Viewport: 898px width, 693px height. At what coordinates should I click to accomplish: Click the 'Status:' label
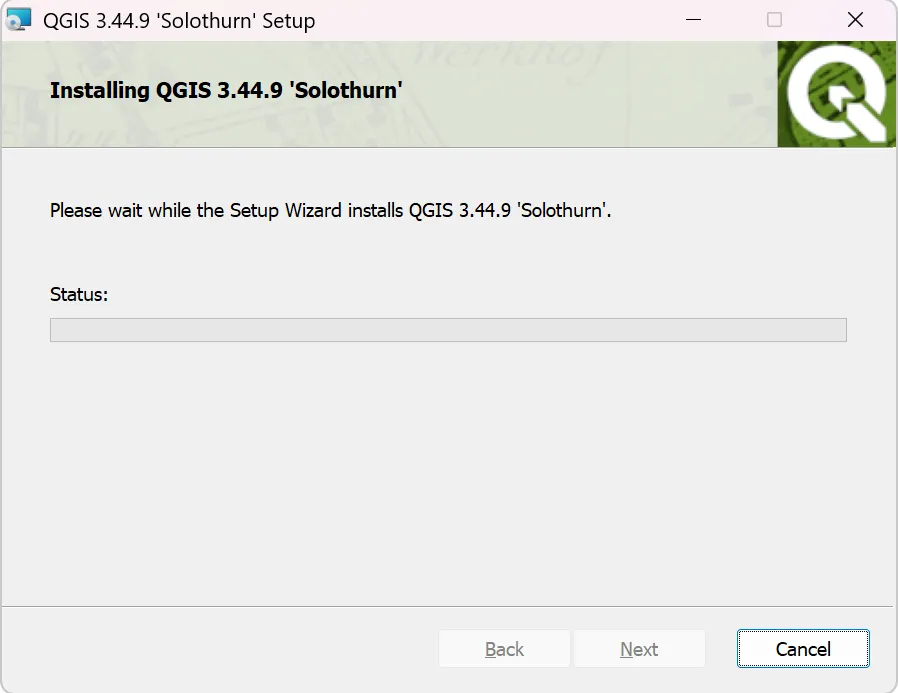(79, 294)
